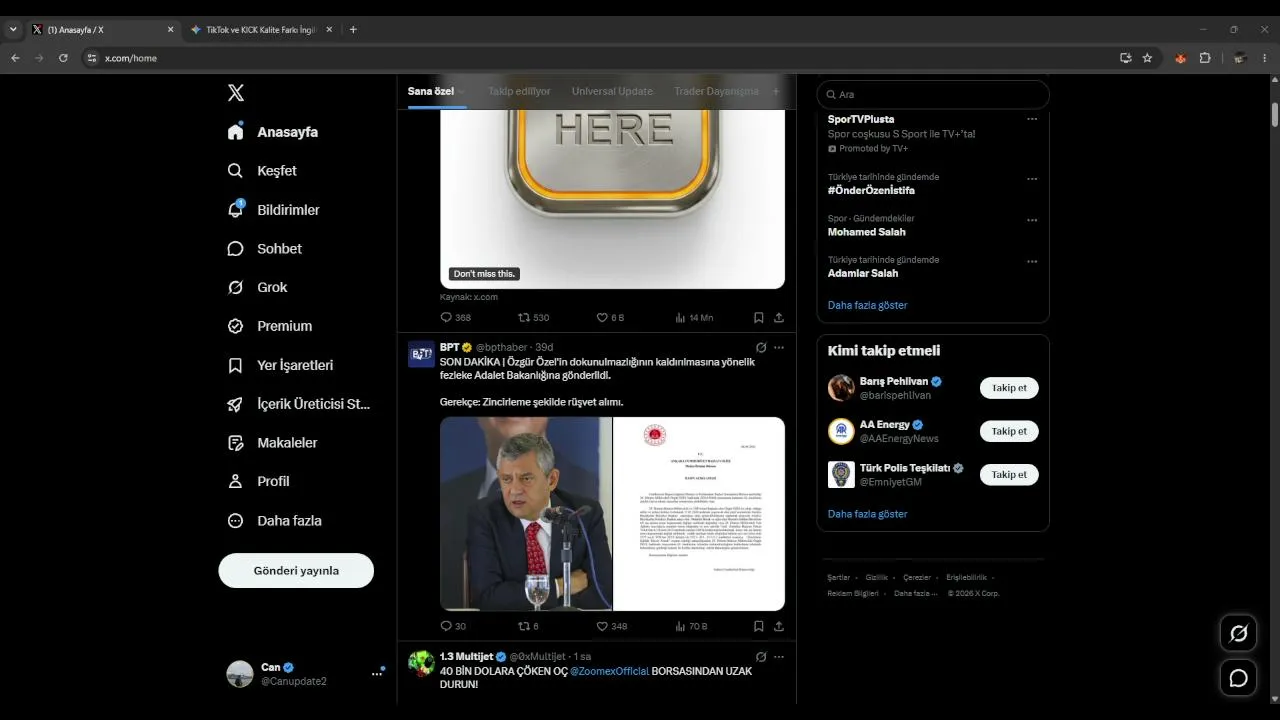
Task: Open Profil page
Action: pyautogui.click(x=259, y=482)
